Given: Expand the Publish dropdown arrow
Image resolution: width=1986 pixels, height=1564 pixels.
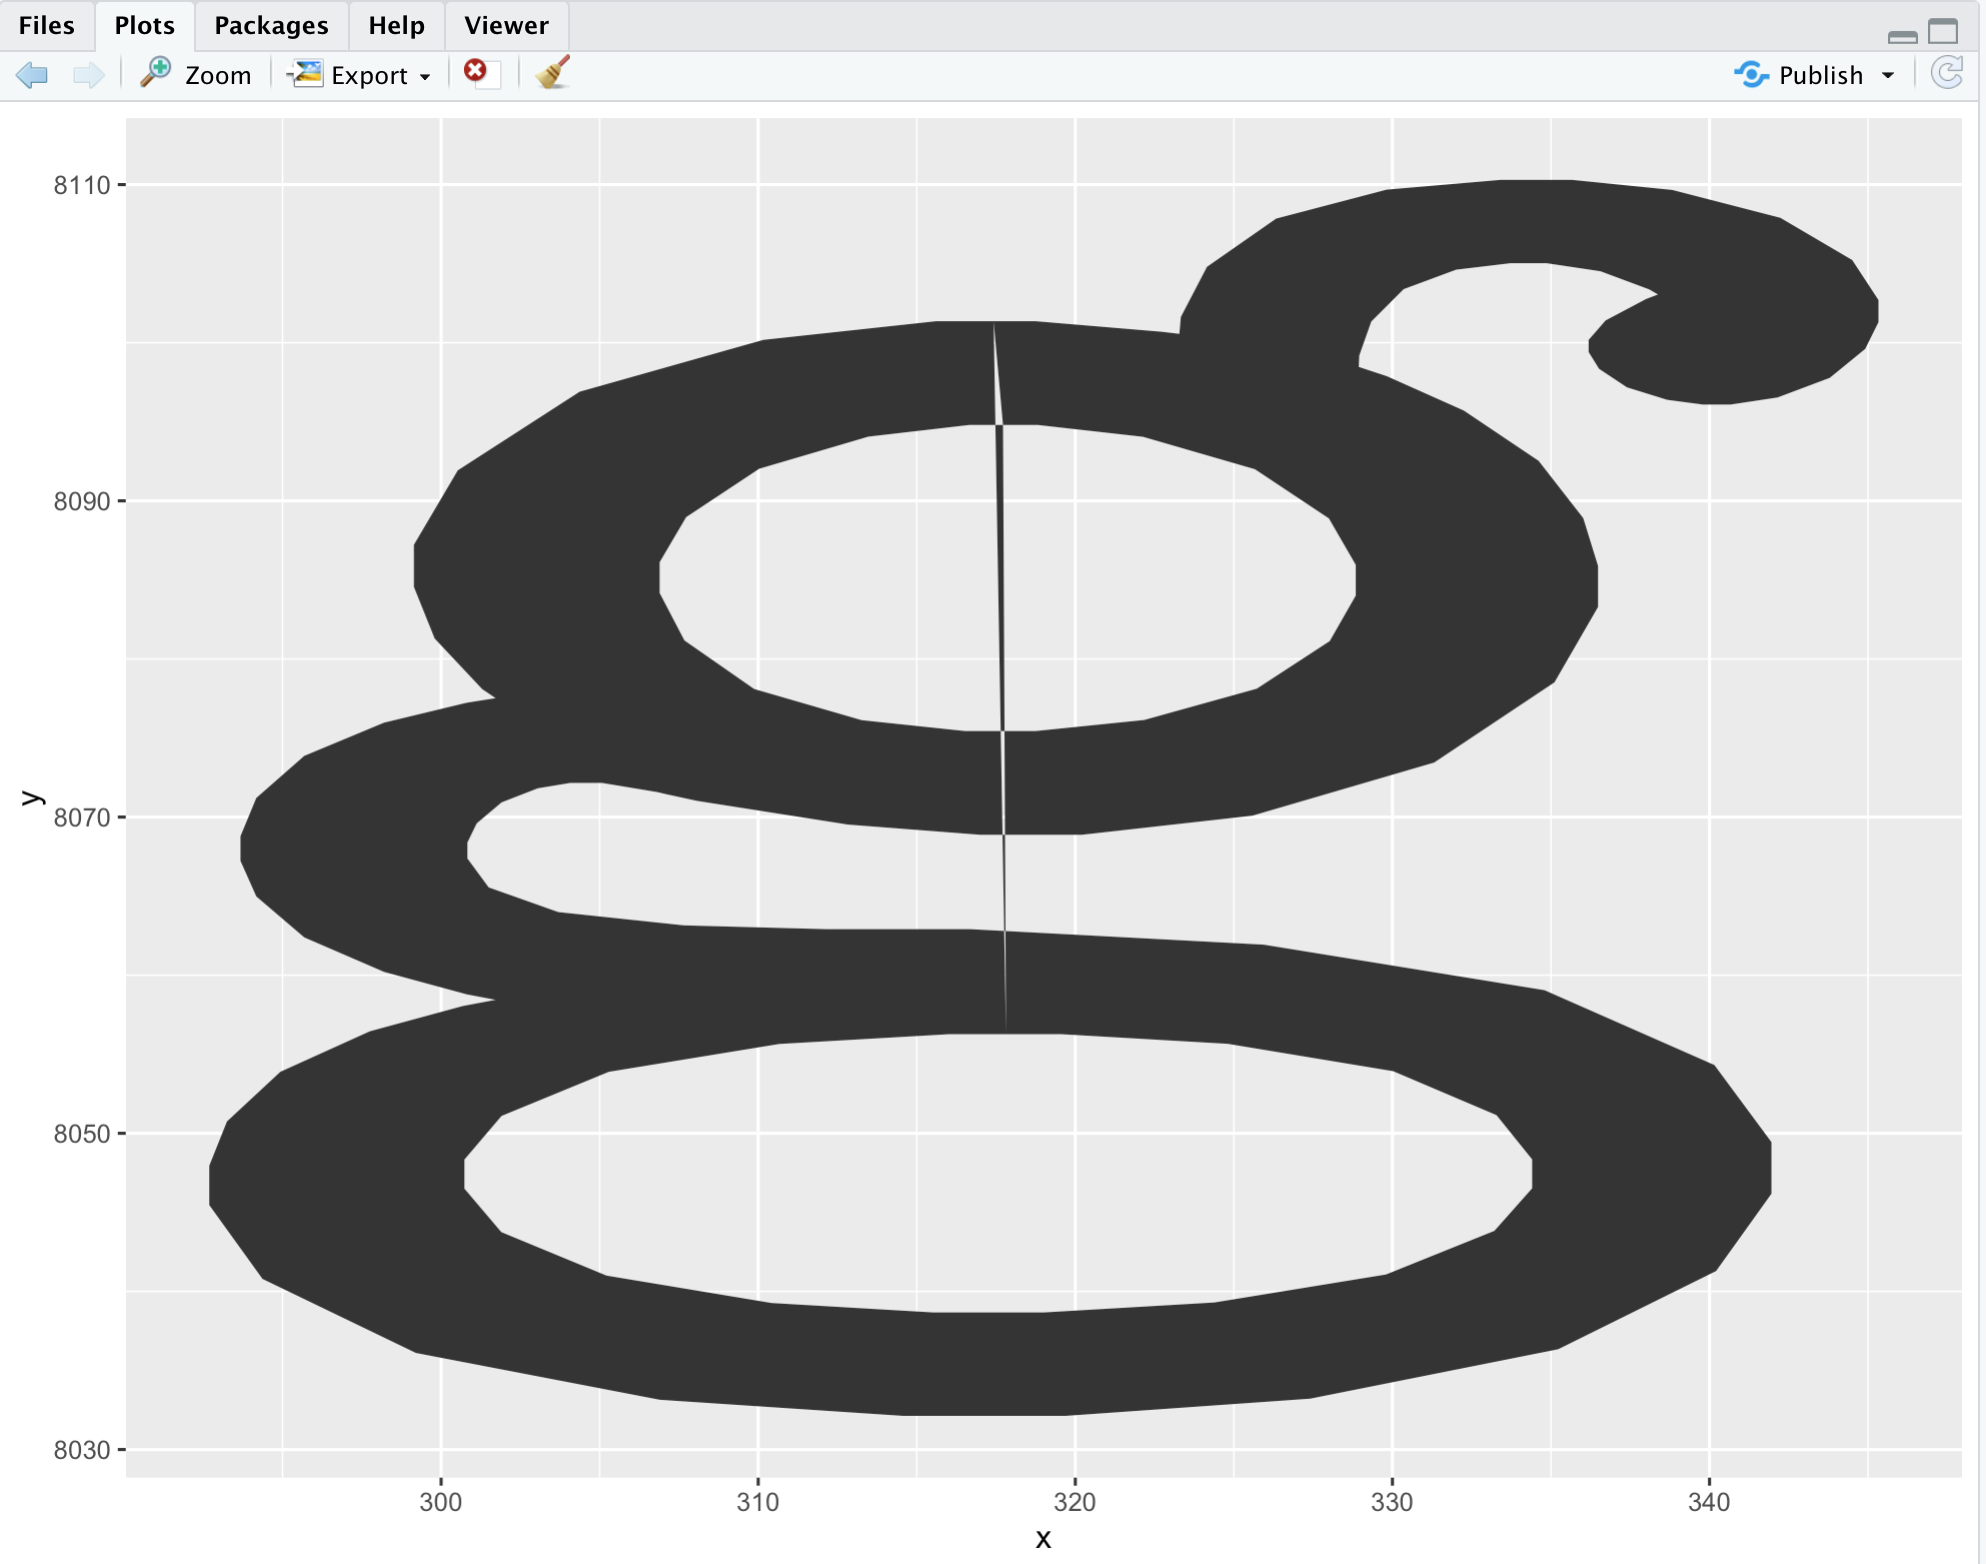Looking at the screenshot, I should [x=1888, y=76].
